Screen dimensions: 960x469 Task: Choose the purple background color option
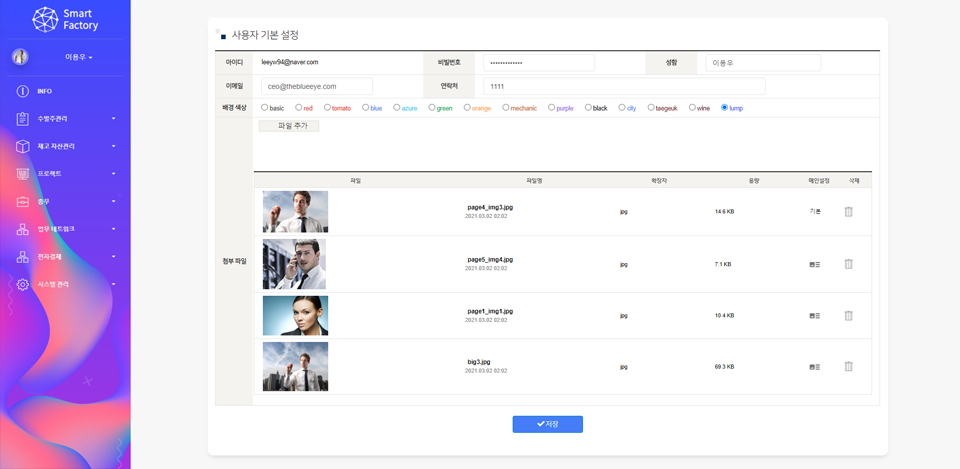551,108
